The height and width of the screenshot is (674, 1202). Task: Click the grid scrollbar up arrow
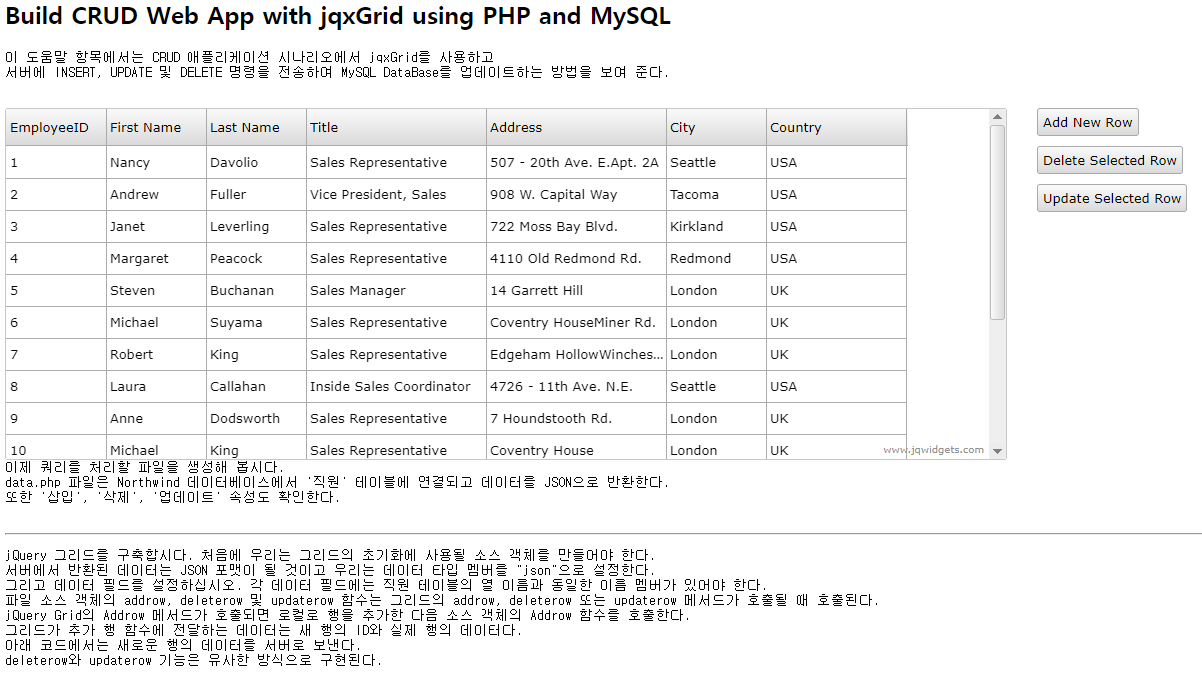pyautogui.click(x=997, y=117)
